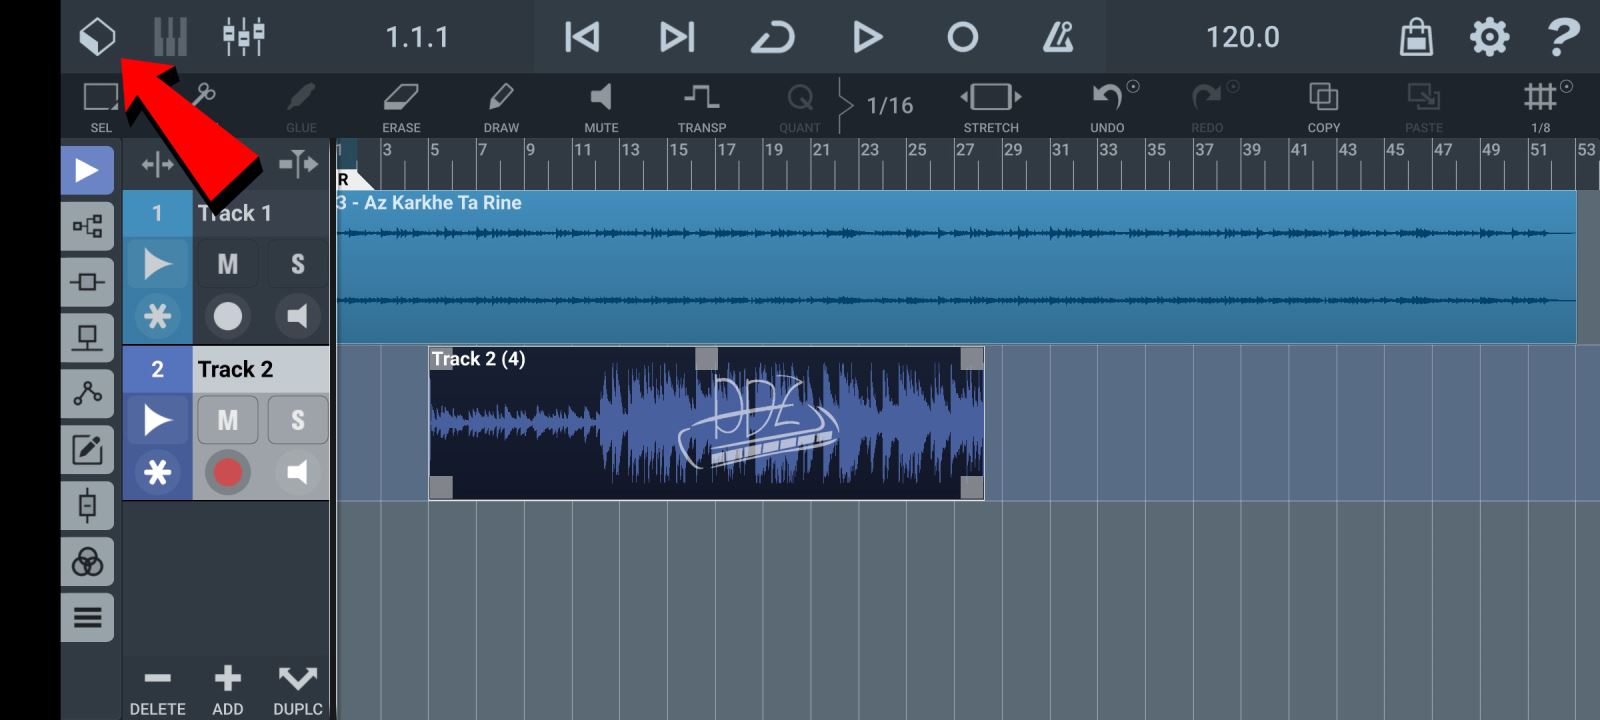The image size is (1600, 720).
Task: Select the Track 2 (4) audio clip
Action: [706, 423]
